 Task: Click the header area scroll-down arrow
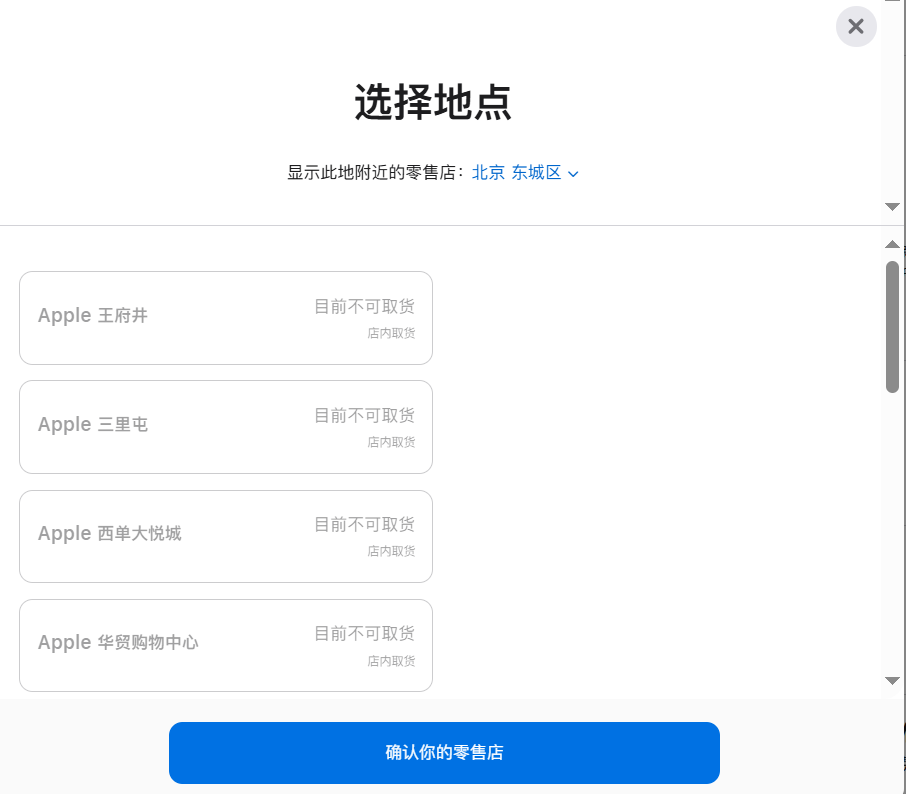[x=892, y=206]
